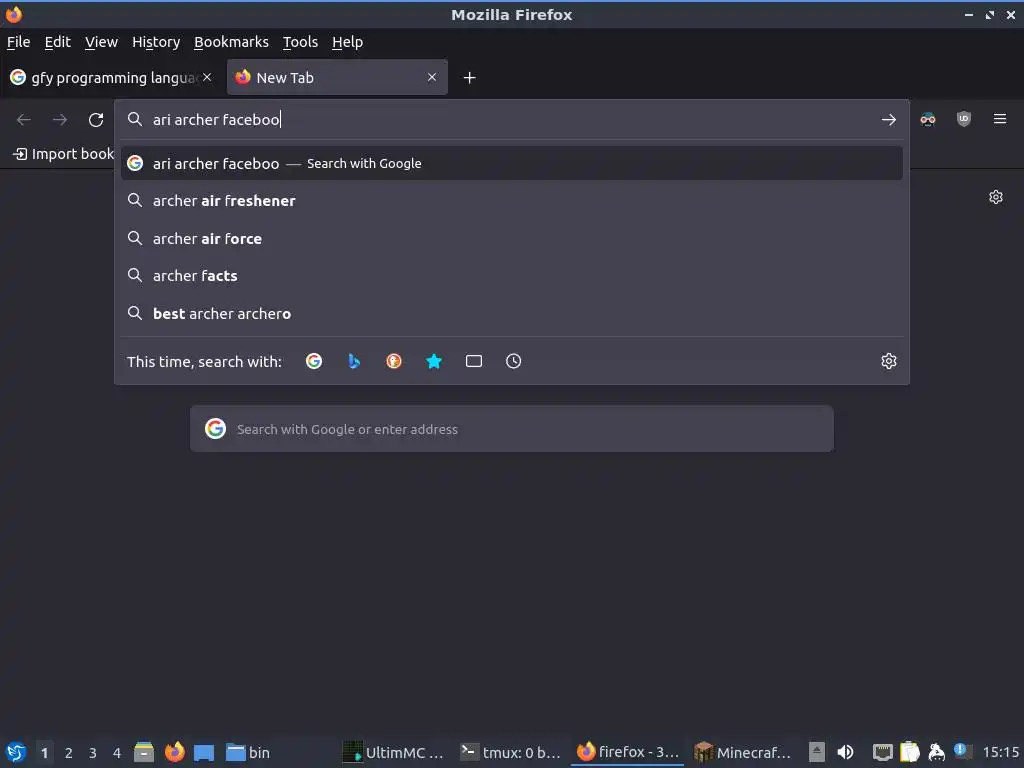
Task: Switch to tmux terminal window in taskbar
Action: 510,752
